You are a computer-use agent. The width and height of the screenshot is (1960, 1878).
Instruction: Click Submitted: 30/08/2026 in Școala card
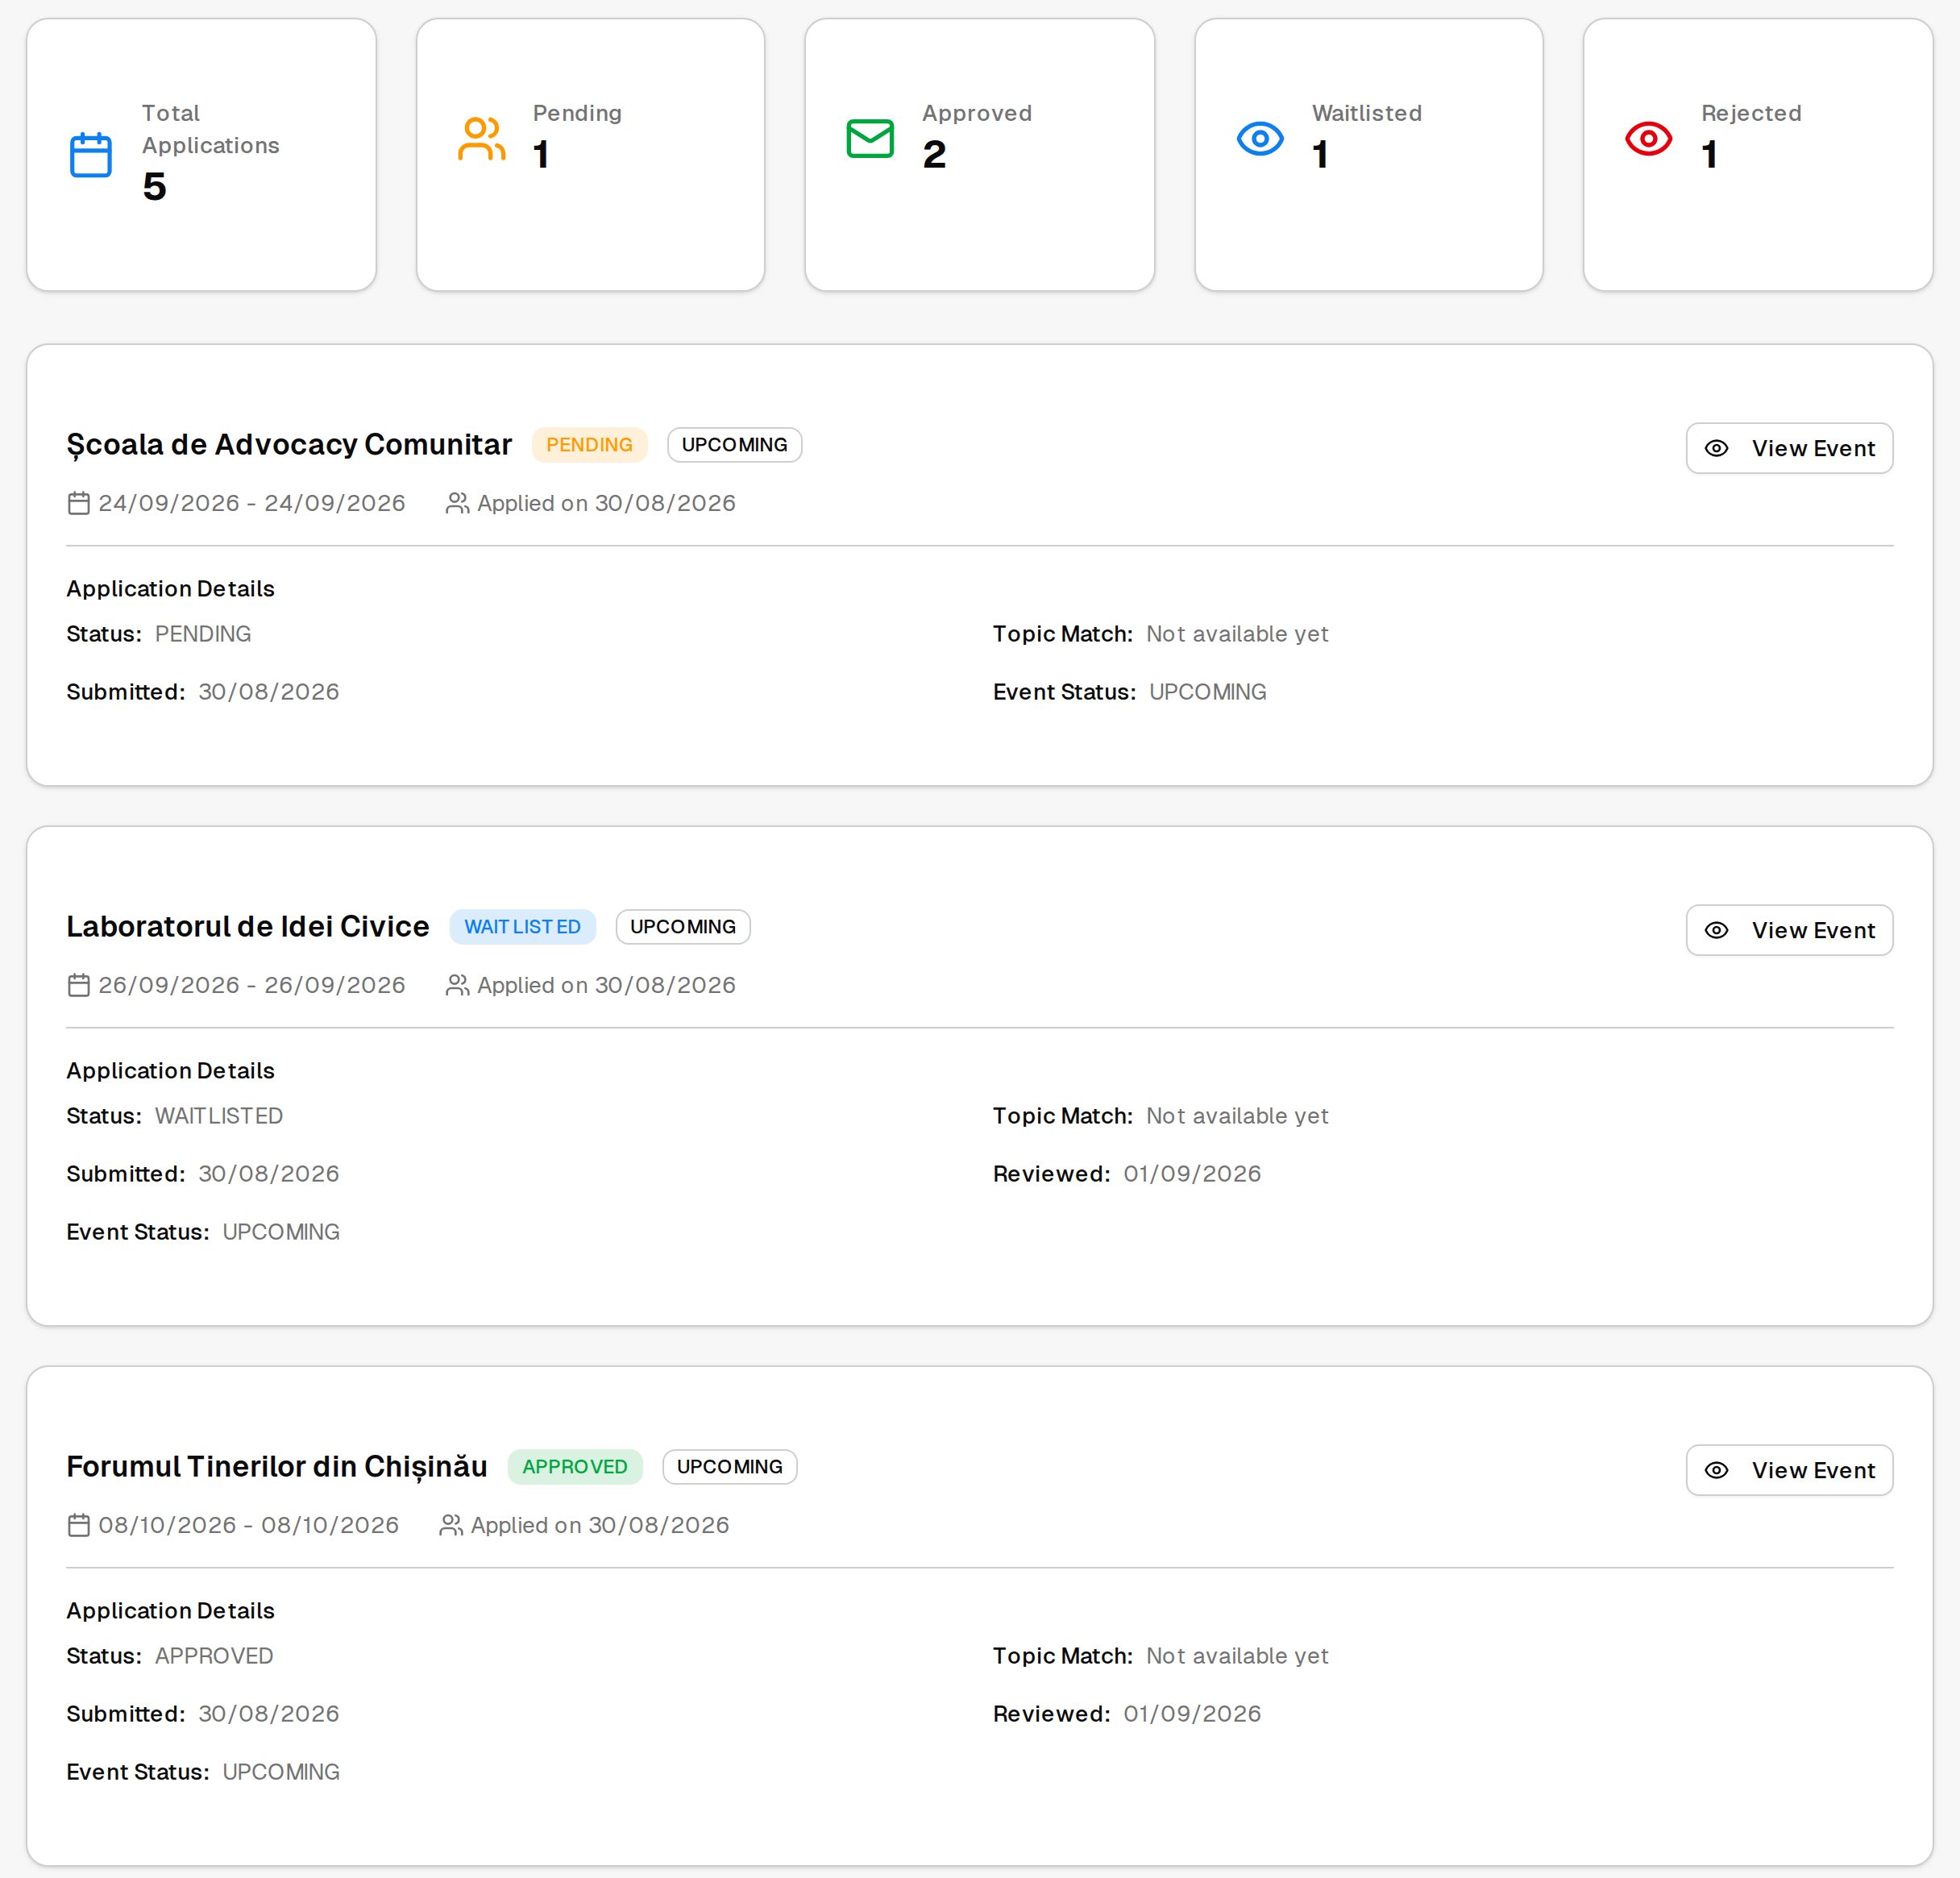click(203, 692)
